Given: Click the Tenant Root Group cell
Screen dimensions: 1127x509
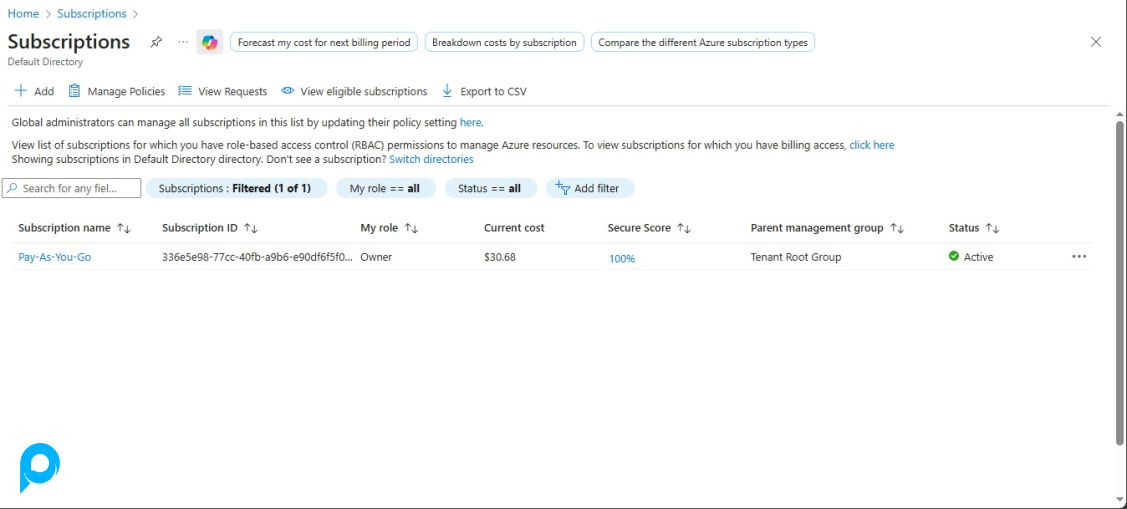Looking at the screenshot, I should (x=796, y=257).
